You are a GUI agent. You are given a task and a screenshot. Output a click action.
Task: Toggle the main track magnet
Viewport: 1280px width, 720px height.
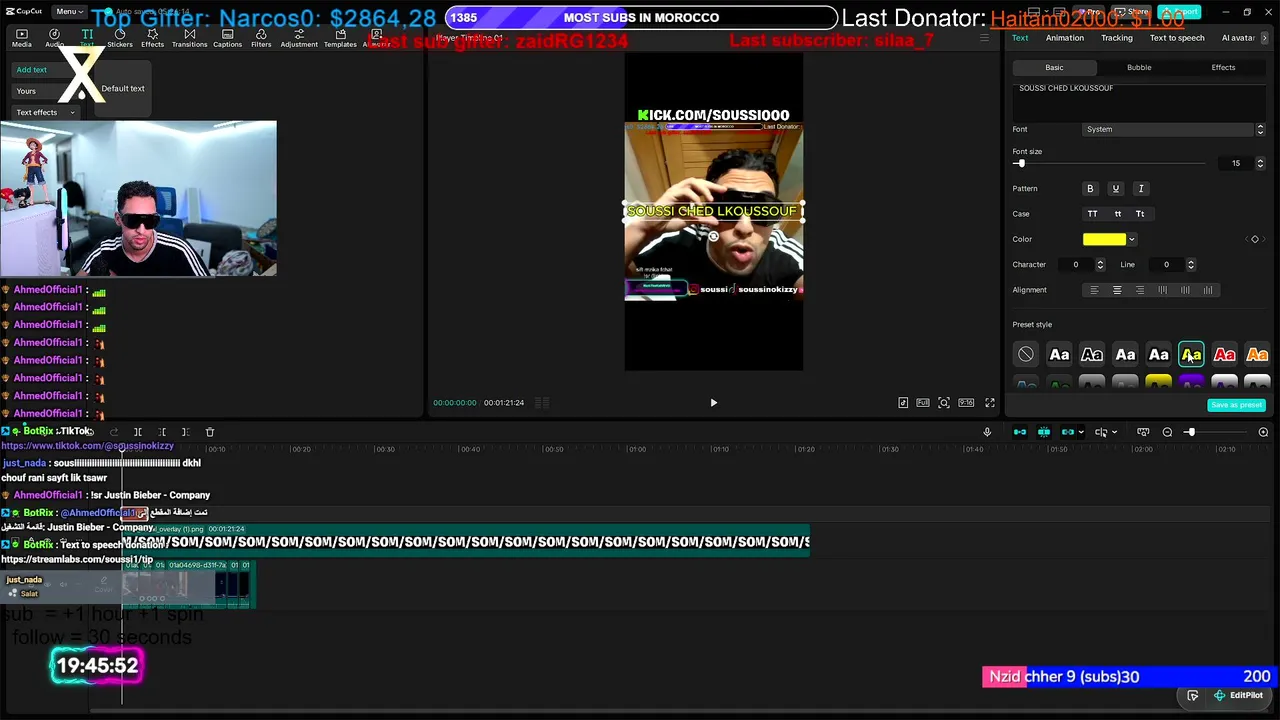[x=1020, y=432]
